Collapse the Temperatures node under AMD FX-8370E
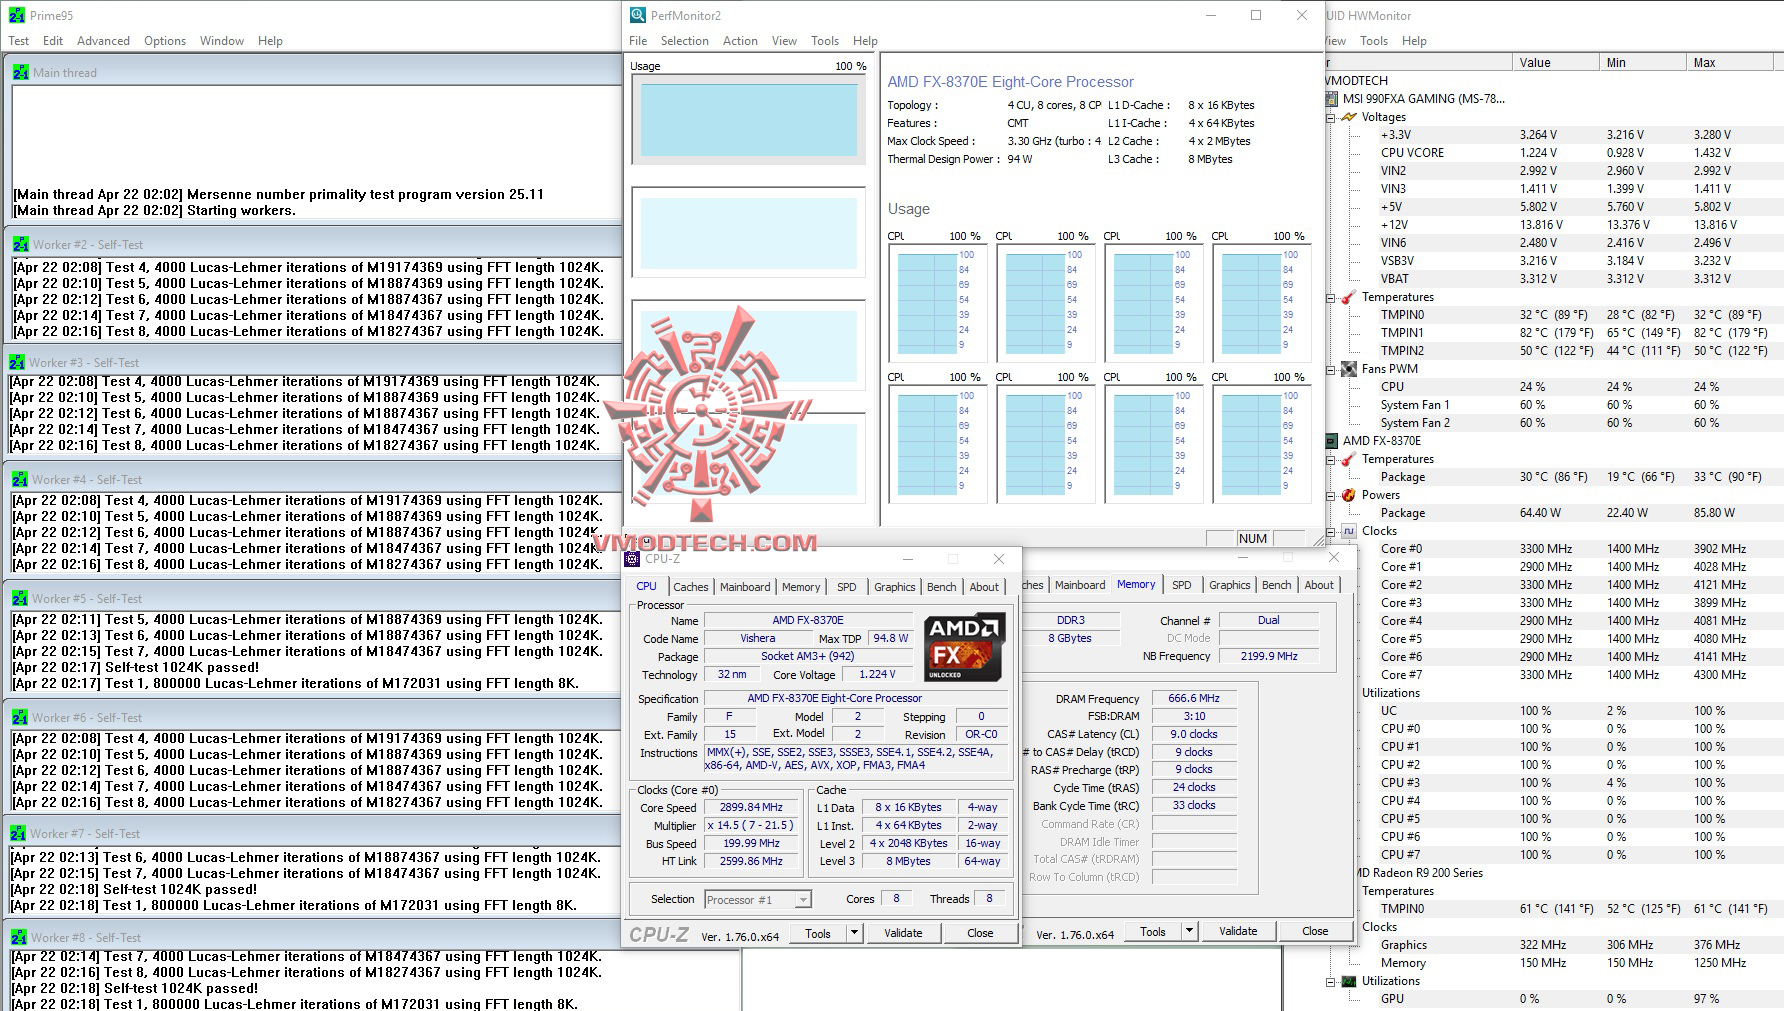The width and height of the screenshot is (1784, 1011). point(1332,459)
